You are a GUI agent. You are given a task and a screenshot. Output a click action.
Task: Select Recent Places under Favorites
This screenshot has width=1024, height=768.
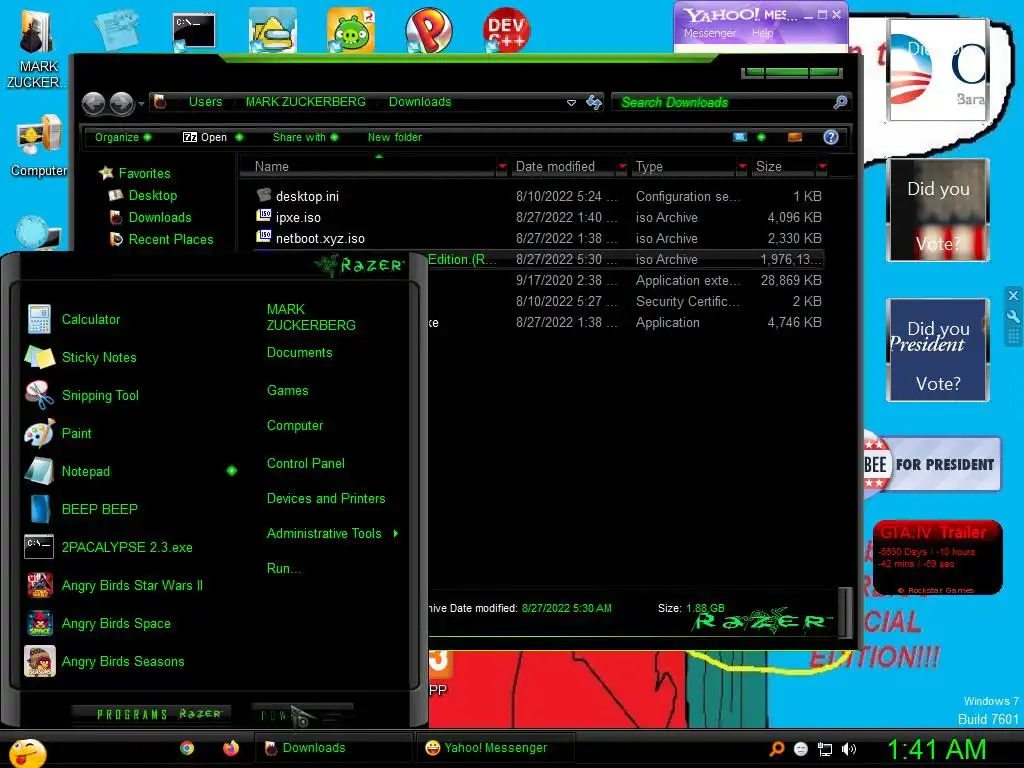[x=170, y=239]
